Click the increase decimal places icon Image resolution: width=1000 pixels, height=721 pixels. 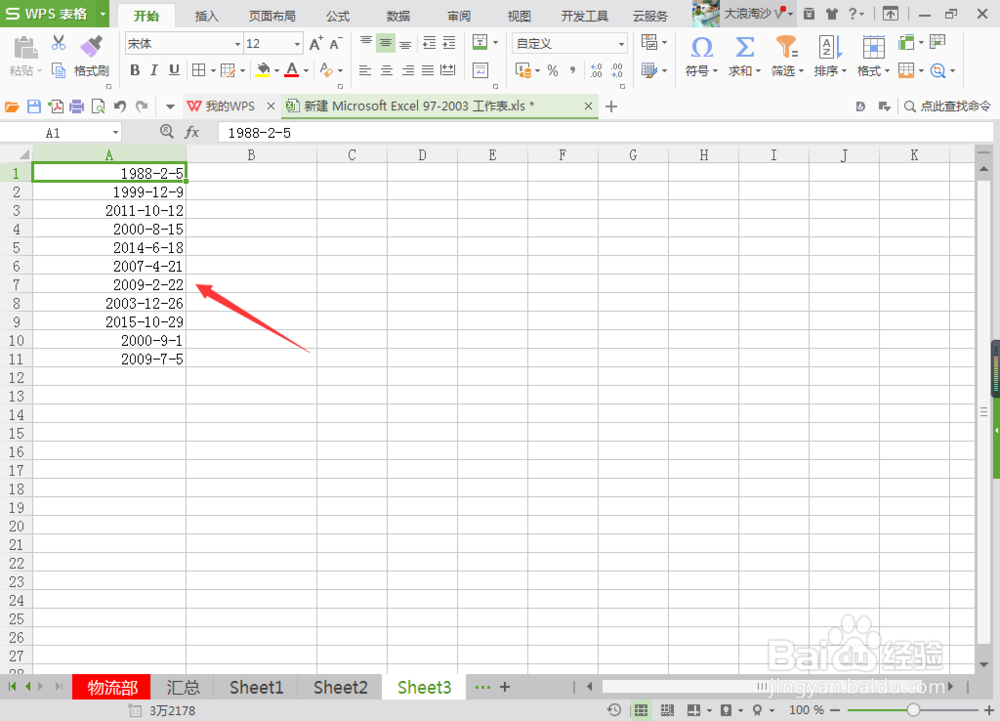(x=596, y=71)
